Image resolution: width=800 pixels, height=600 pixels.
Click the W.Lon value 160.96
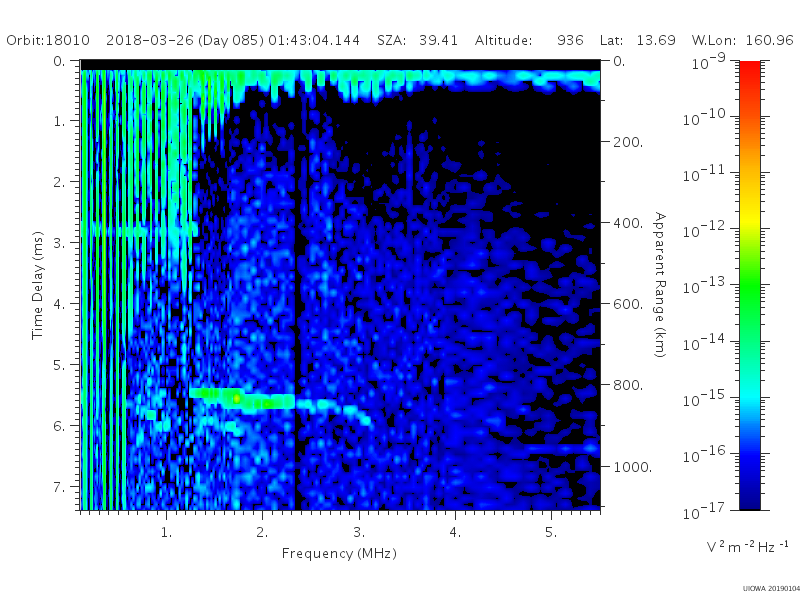pyautogui.click(x=770, y=40)
